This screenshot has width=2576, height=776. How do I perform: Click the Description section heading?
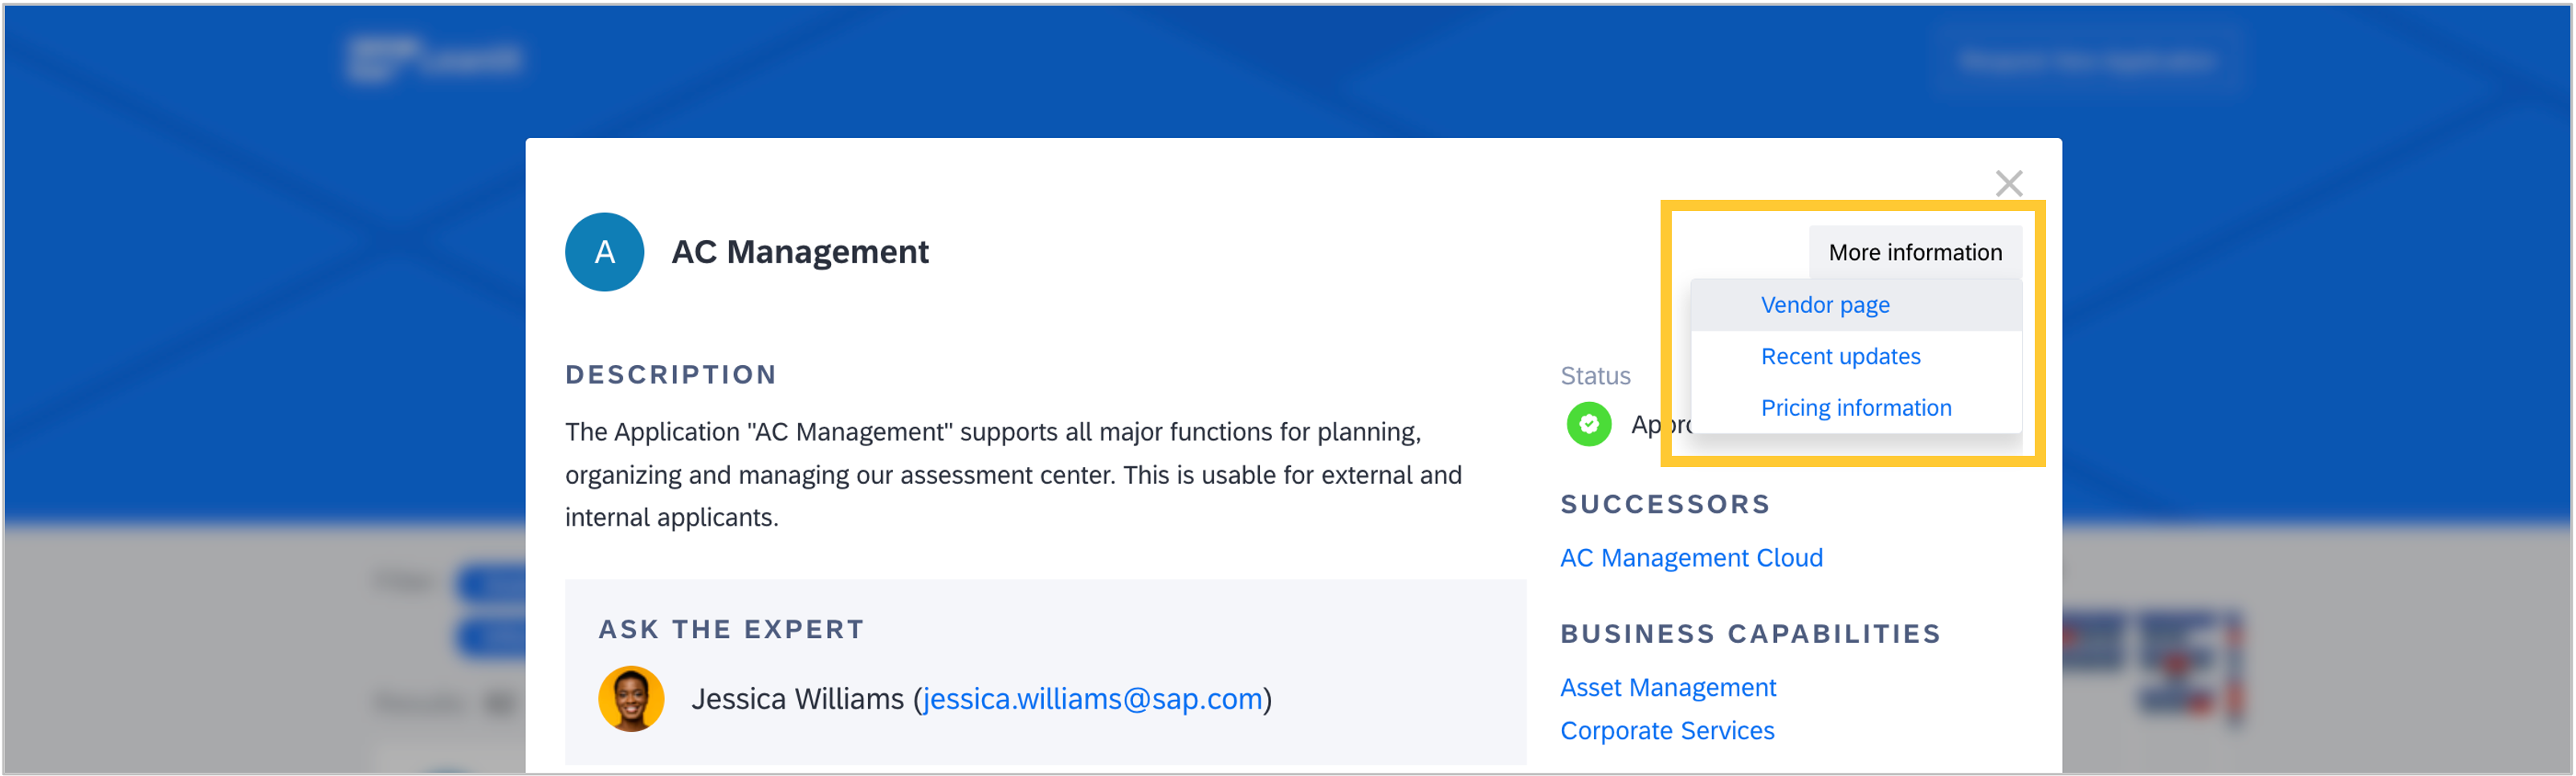tap(671, 375)
